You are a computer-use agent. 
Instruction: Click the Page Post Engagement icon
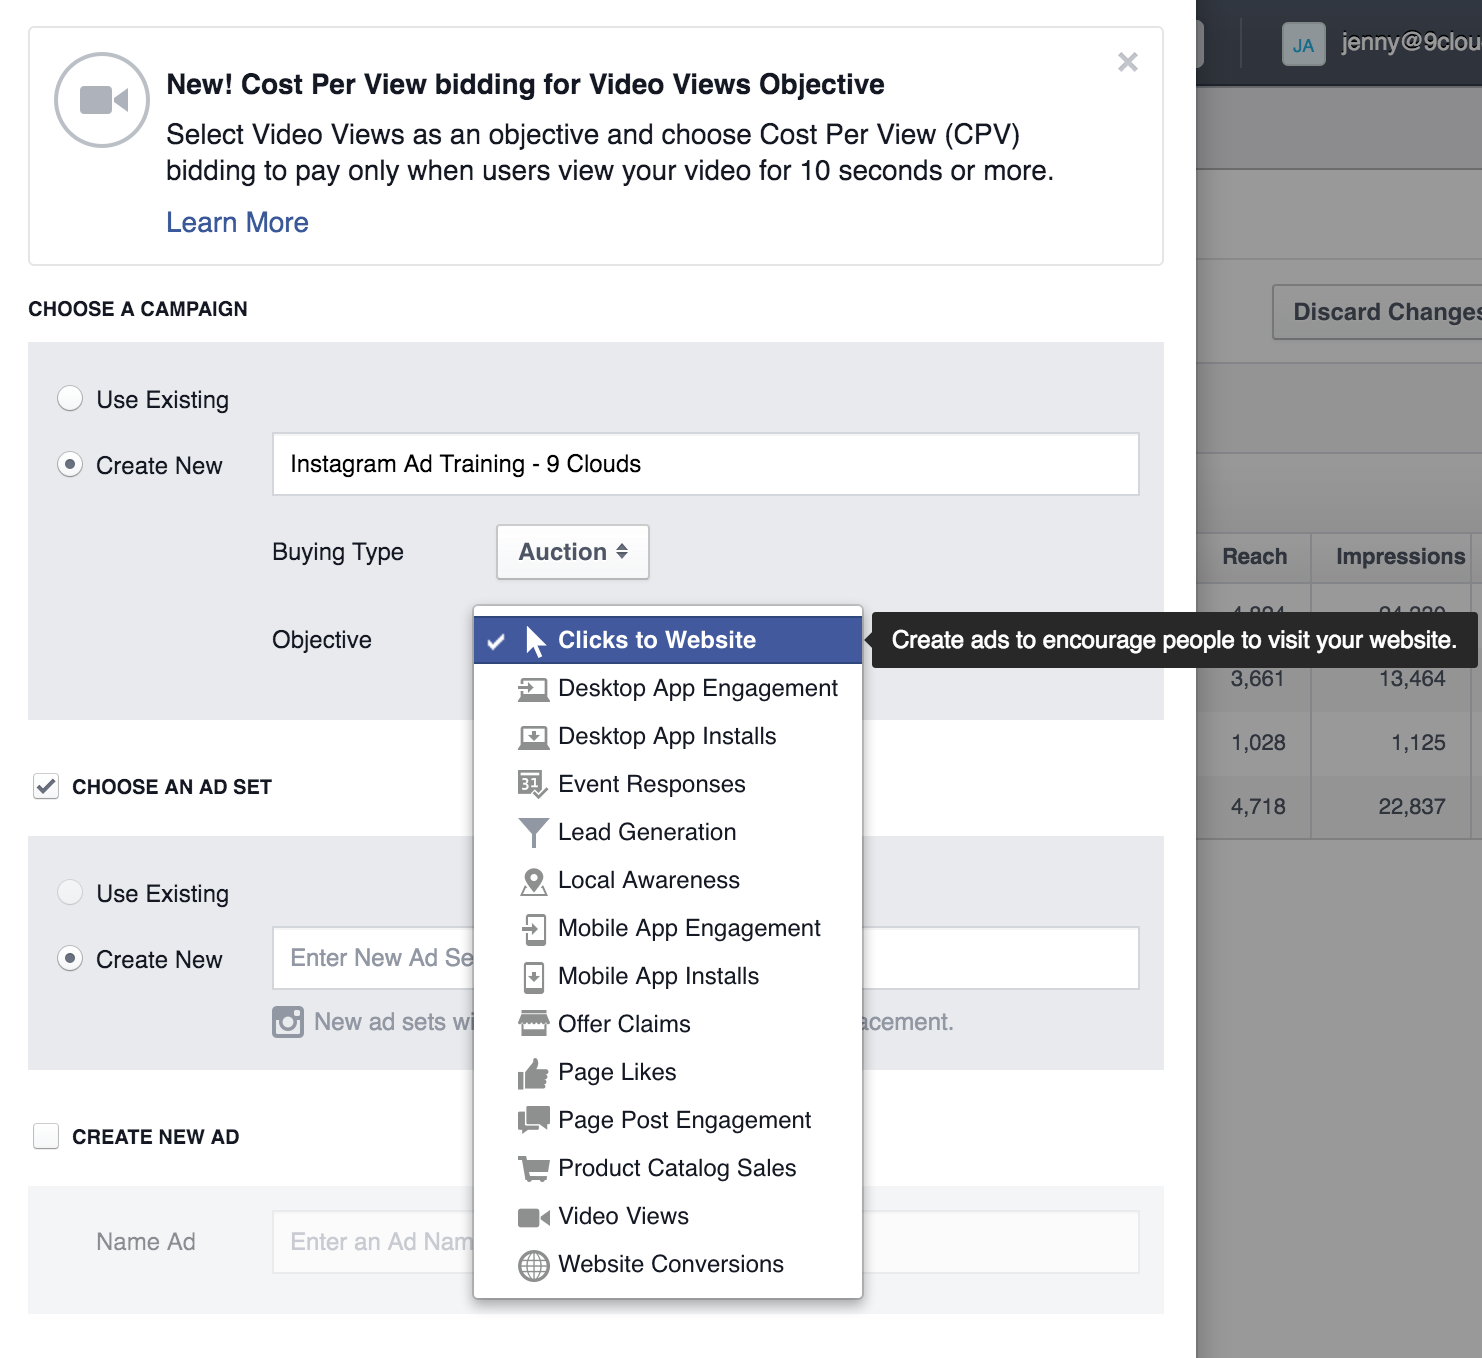pyautogui.click(x=533, y=1120)
